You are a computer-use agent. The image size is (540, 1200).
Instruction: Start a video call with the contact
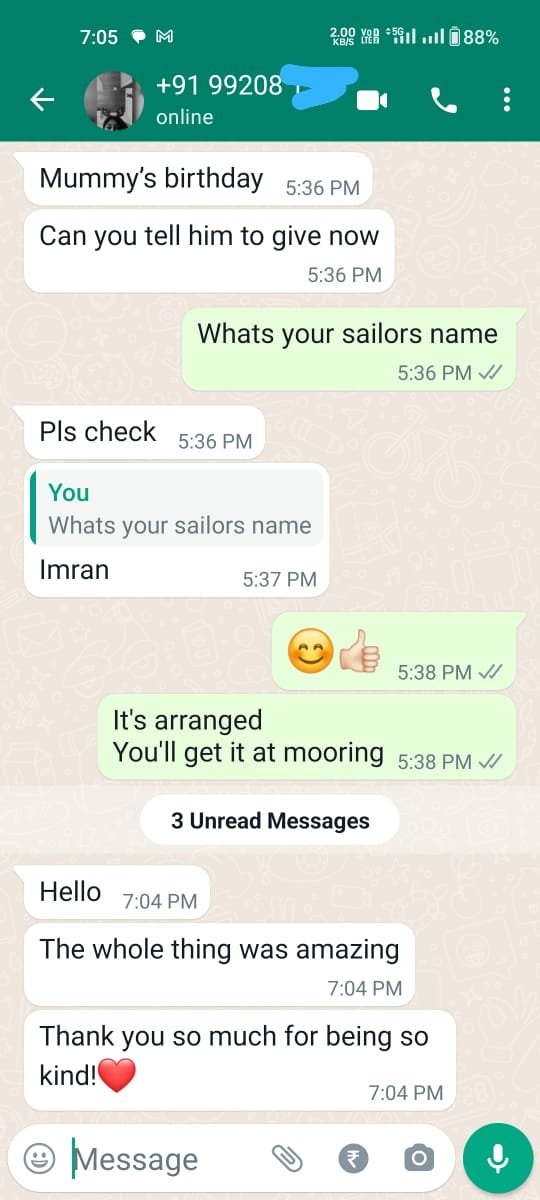point(372,99)
